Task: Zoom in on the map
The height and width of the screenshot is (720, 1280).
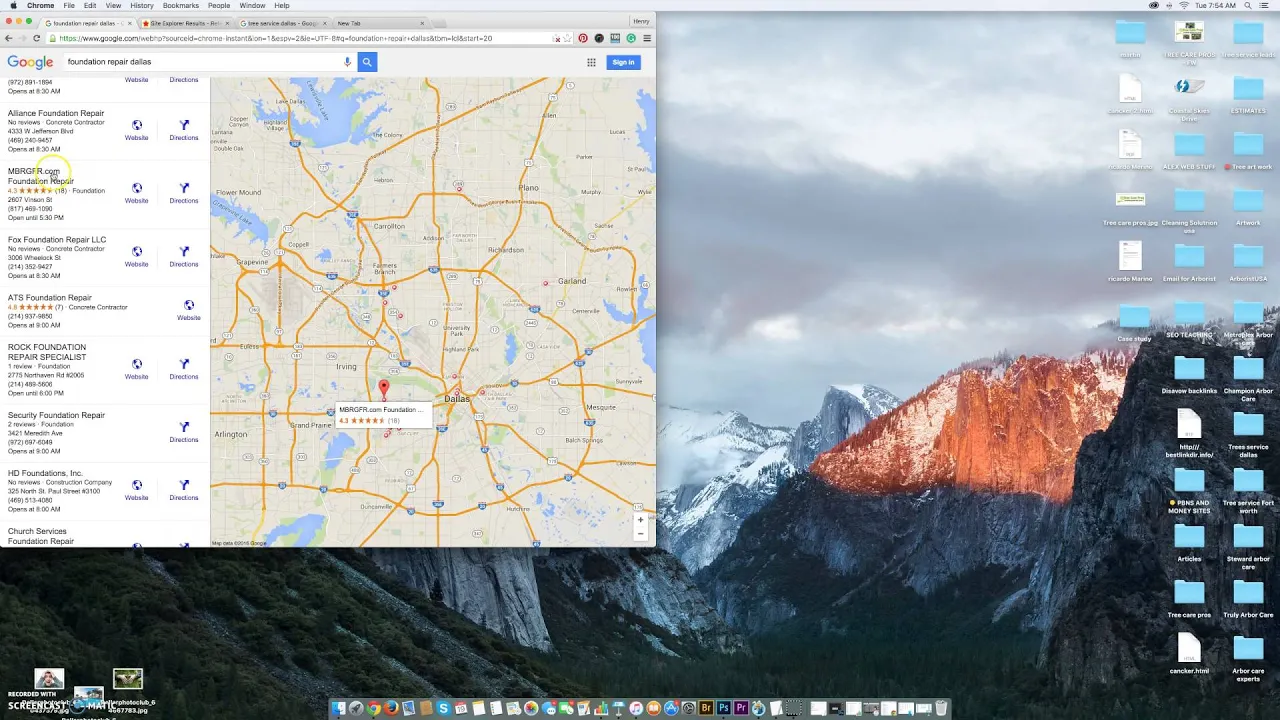Action: point(641,519)
